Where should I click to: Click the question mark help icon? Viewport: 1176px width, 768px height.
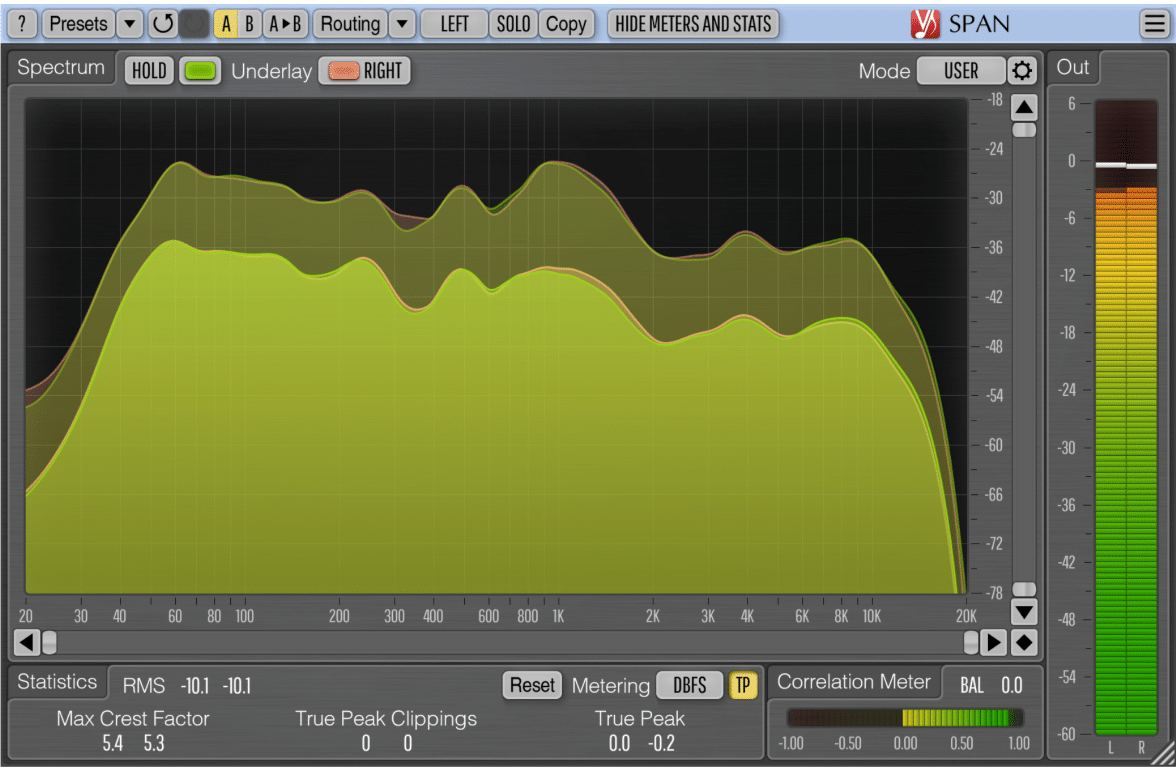point(22,23)
